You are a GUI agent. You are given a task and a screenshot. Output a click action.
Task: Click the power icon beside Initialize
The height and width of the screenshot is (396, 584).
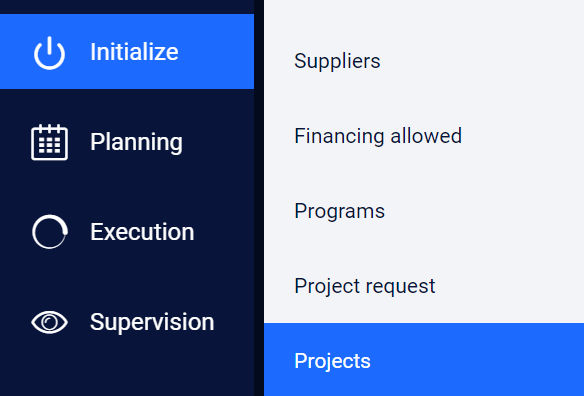[50, 53]
